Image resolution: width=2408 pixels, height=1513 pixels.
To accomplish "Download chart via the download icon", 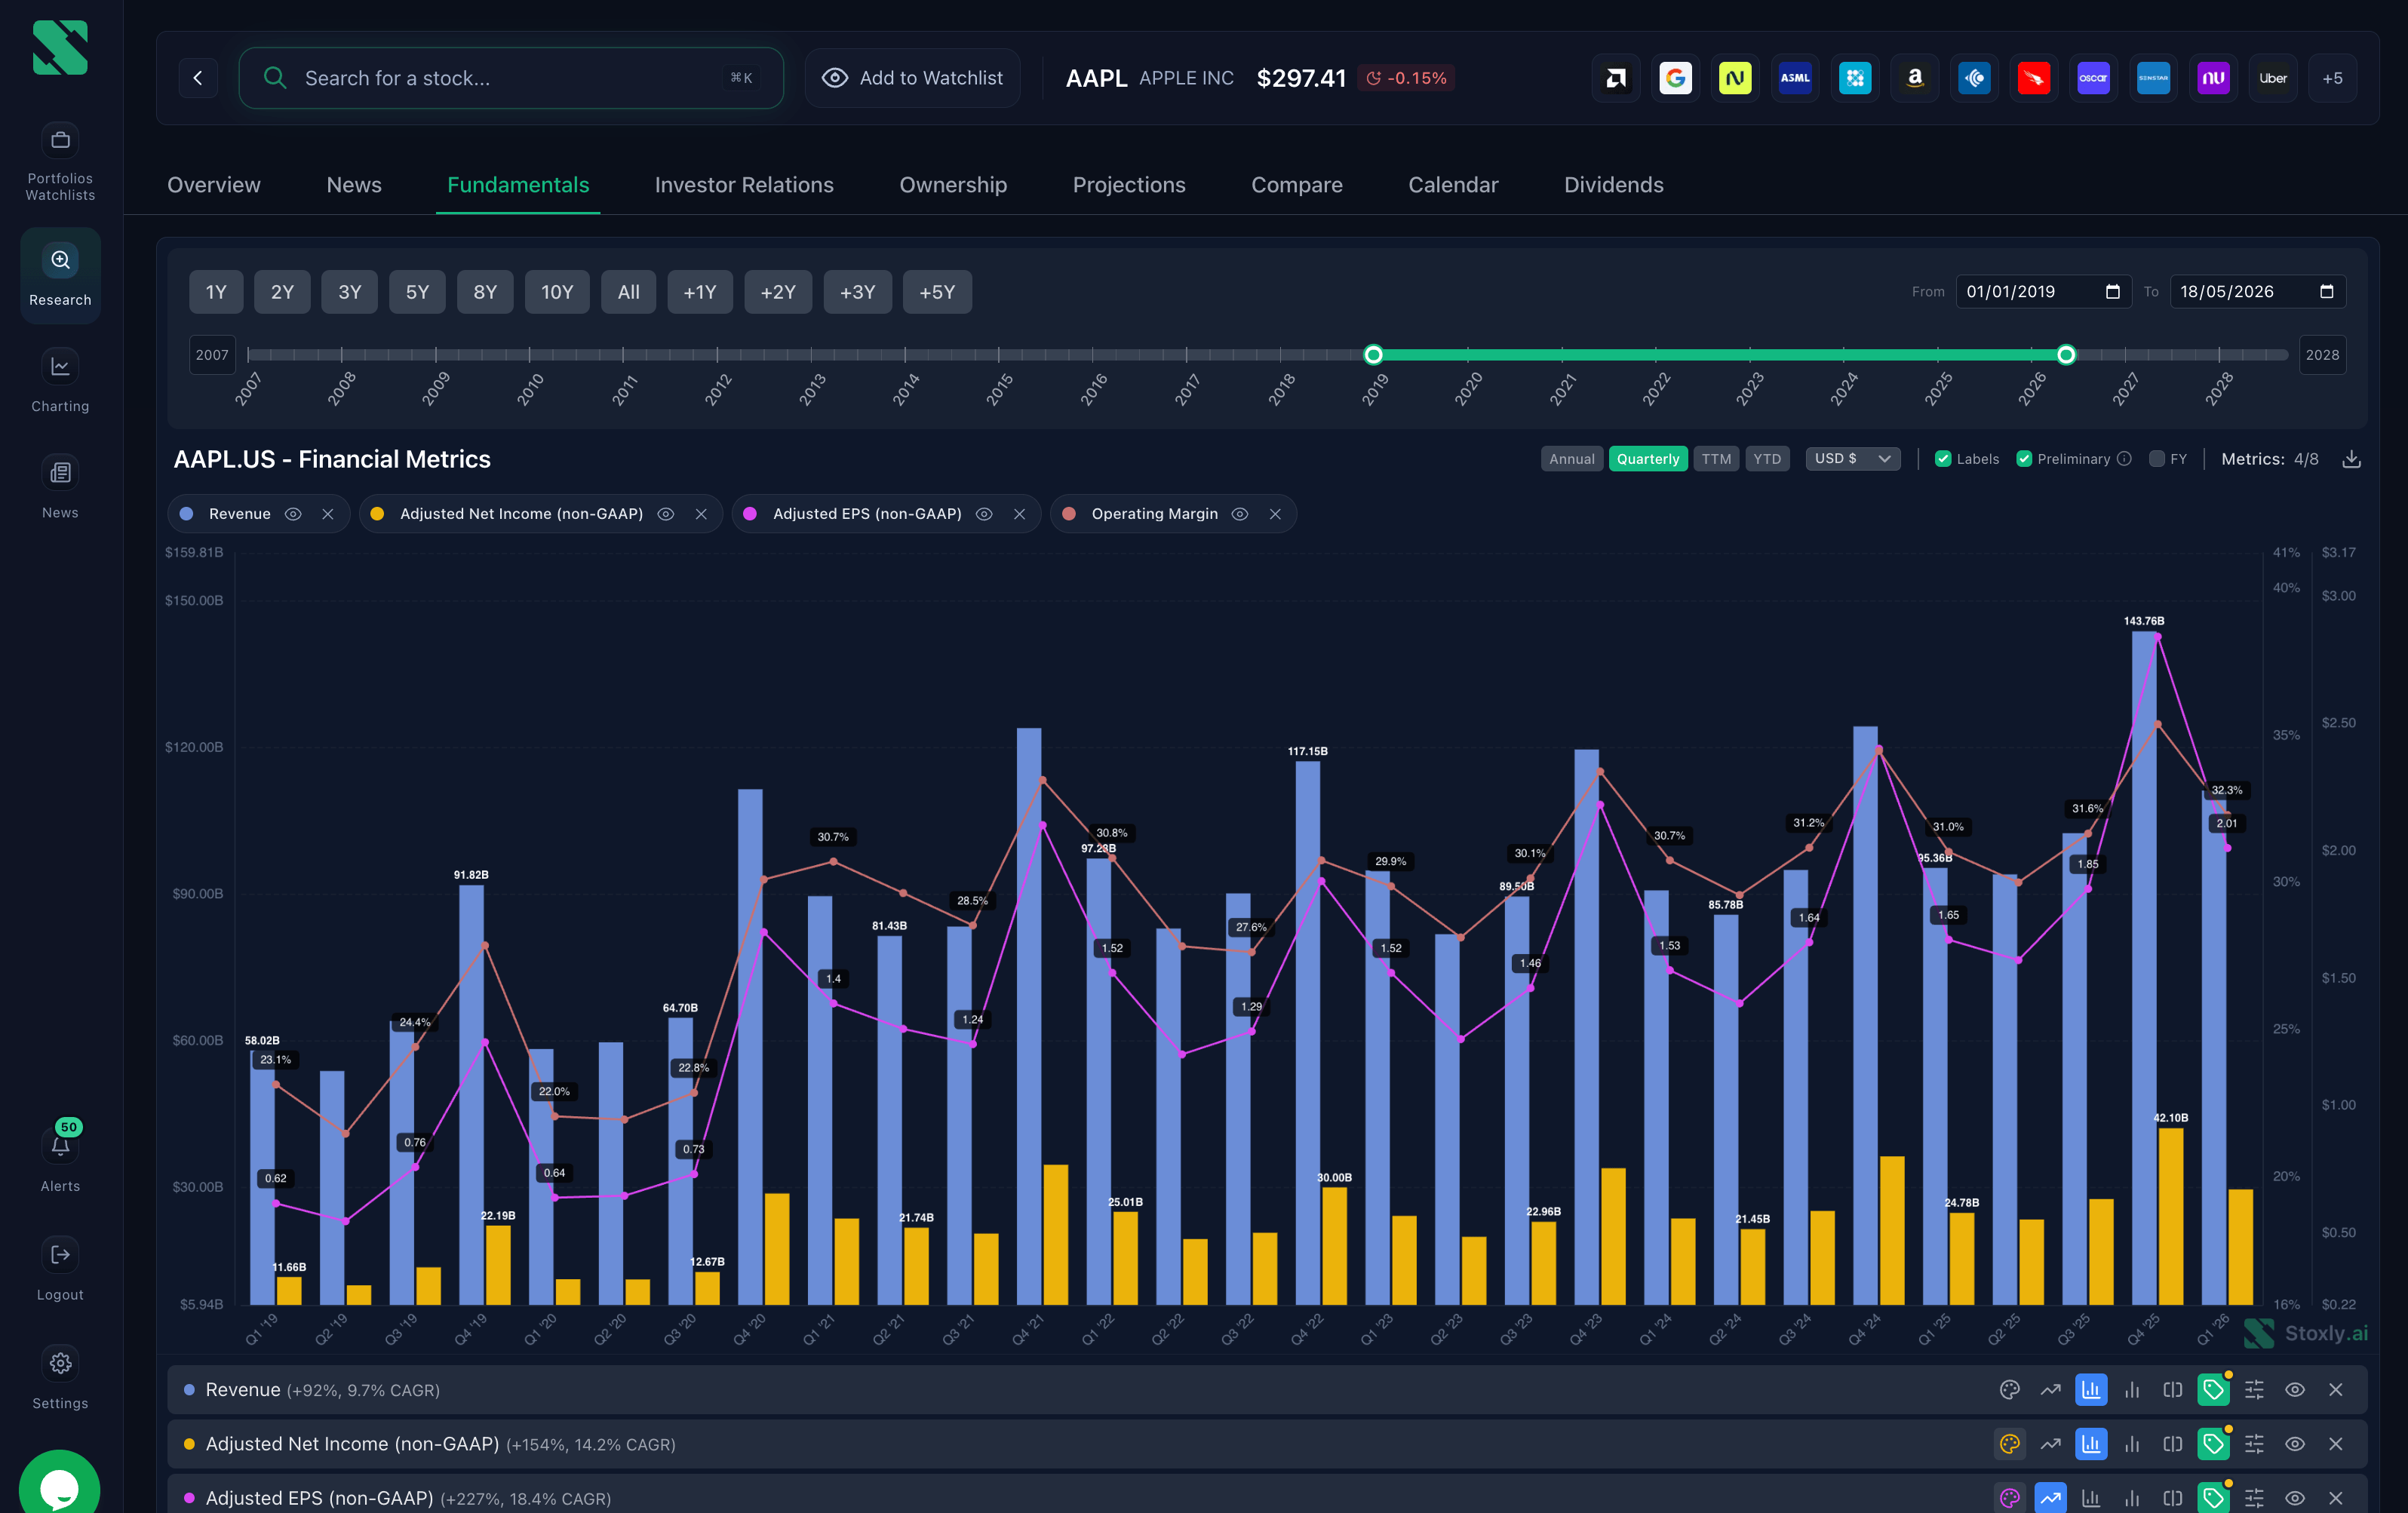I will (x=2352, y=459).
